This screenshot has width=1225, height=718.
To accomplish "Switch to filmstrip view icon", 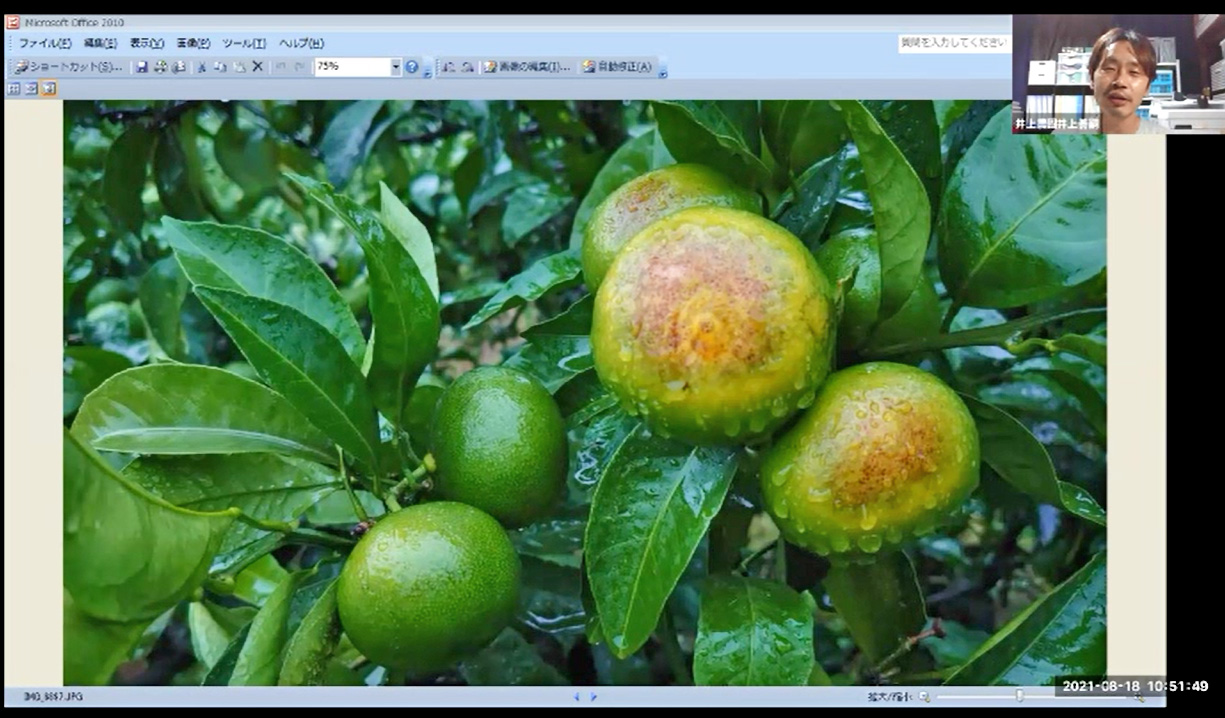I will click(x=31, y=88).
